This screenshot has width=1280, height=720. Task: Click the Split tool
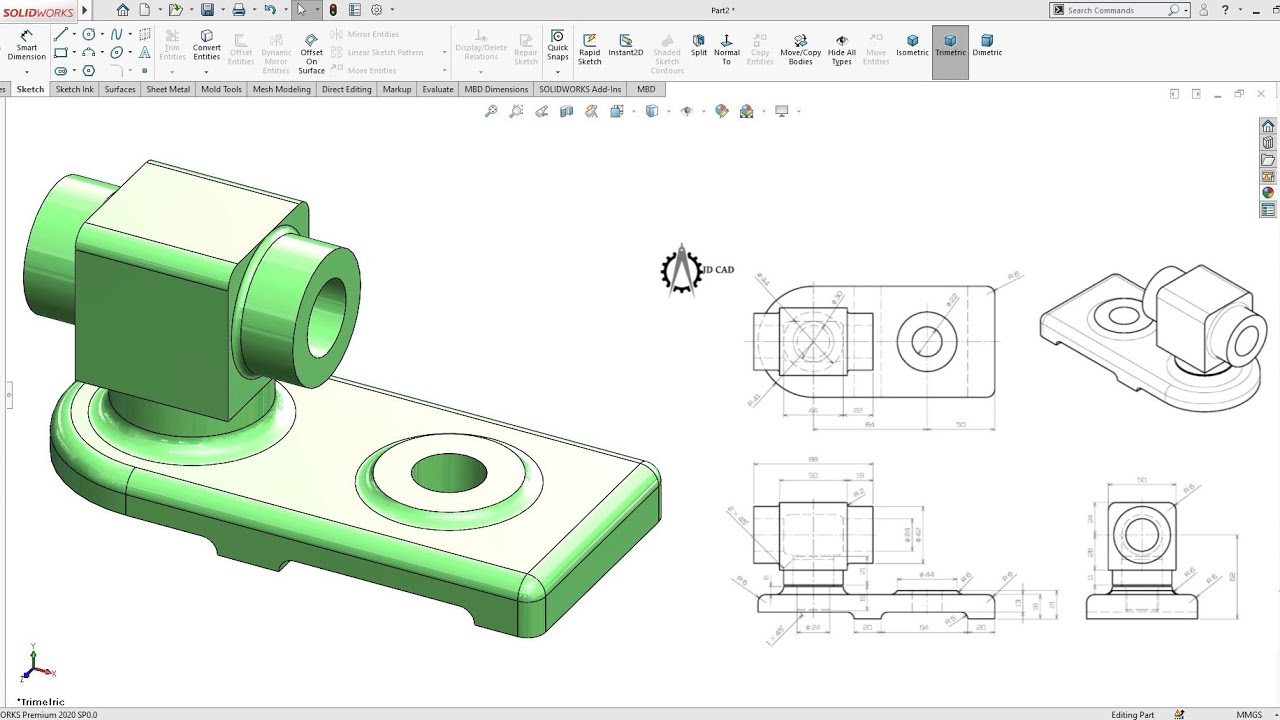point(699,45)
